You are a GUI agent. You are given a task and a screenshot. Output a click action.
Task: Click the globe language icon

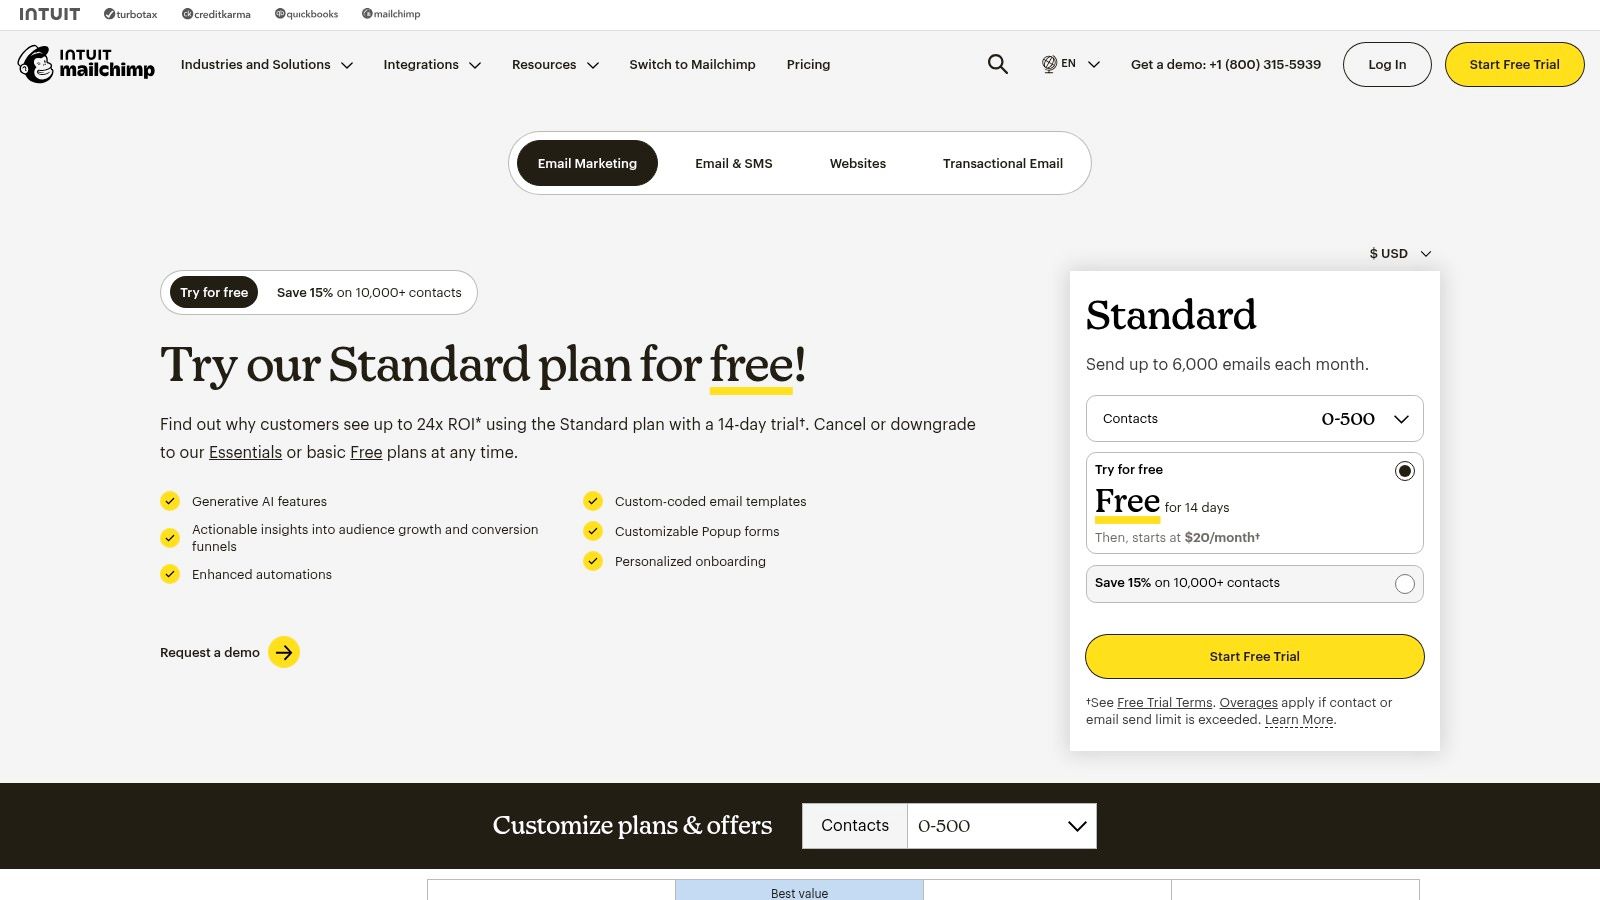pos(1048,64)
